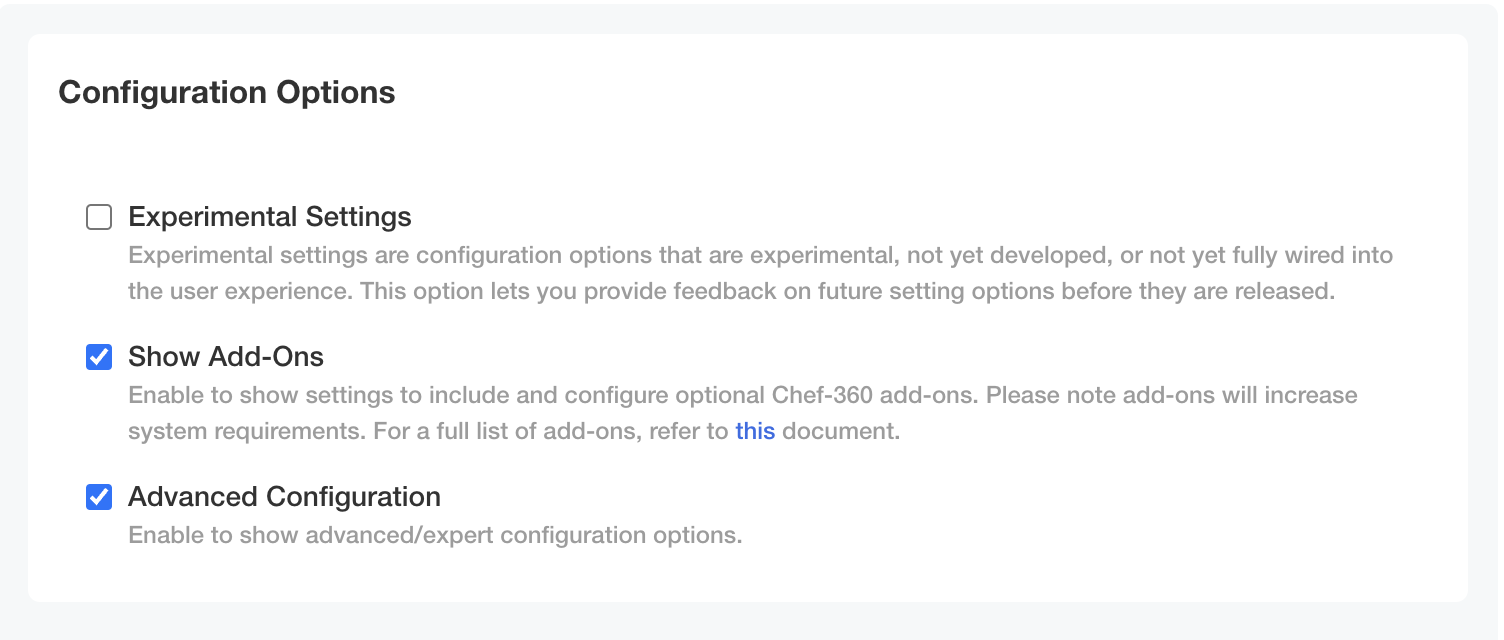The width and height of the screenshot is (1504, 640).
Task: Select the Show Add-Ons label
Action: pyautogui.click(x=225, y=357)
